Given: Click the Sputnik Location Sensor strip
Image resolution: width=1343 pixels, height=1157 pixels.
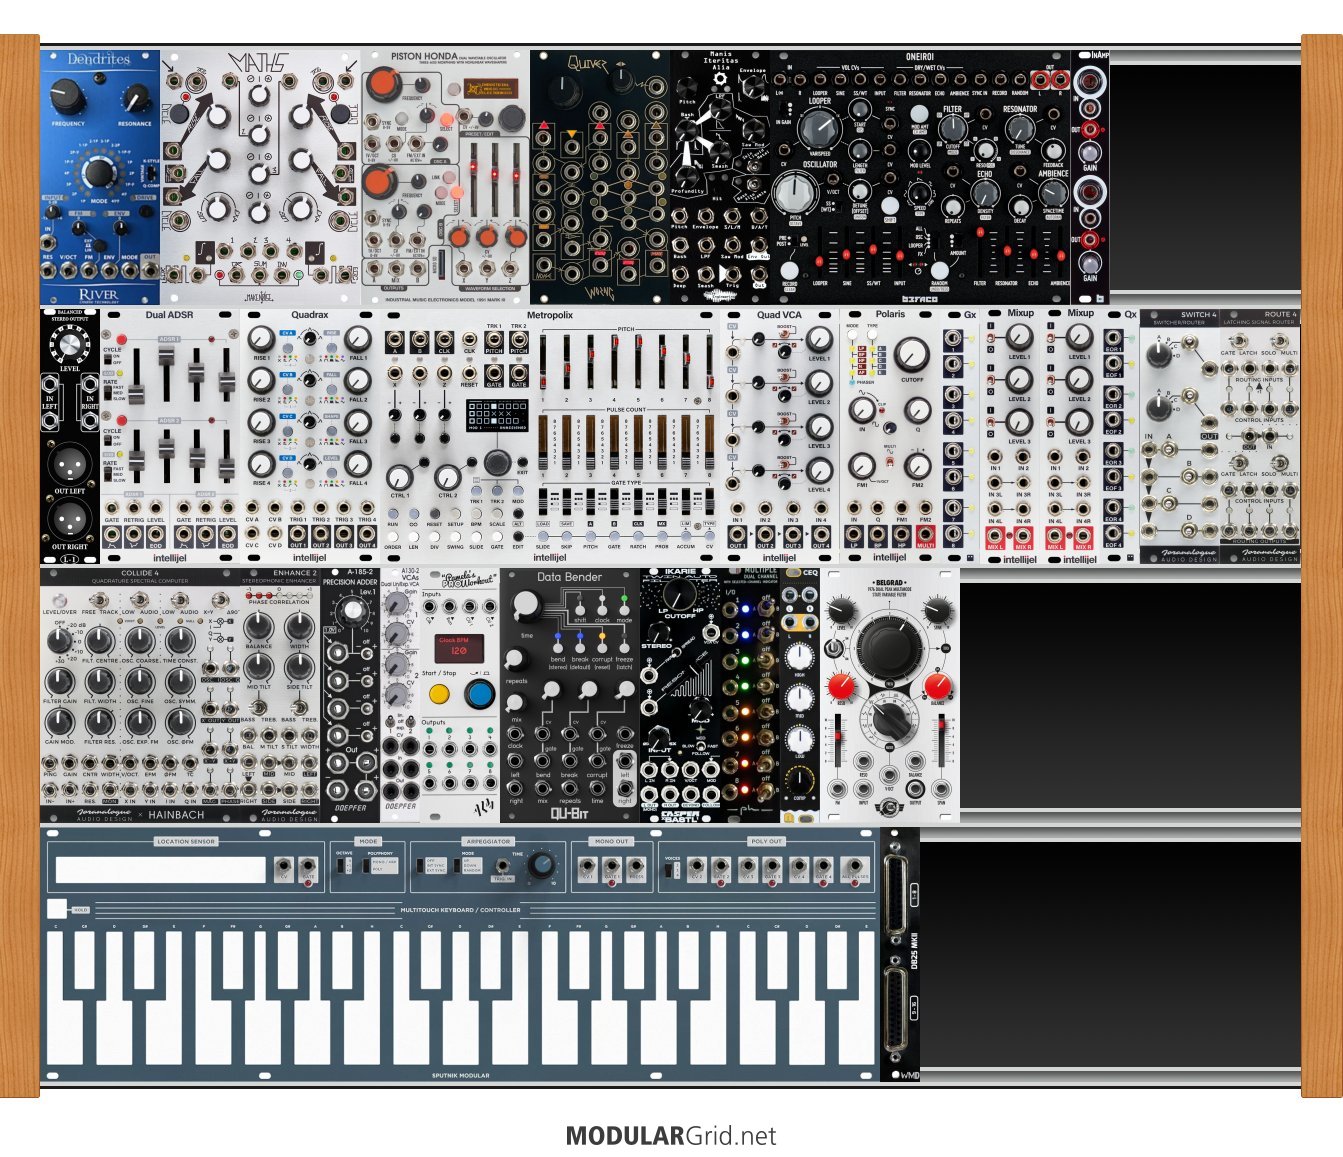Looking at the screenshot, I should [160, 869].
